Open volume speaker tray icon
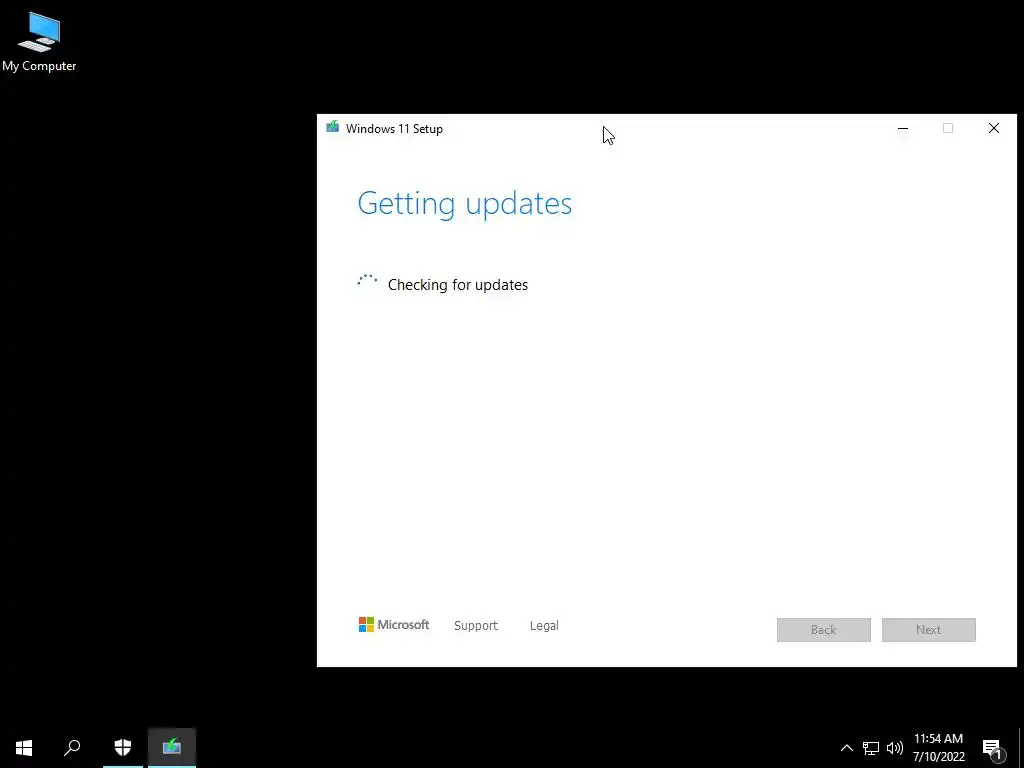Viewport: 1024px width, 768px height. coord(895,748)
